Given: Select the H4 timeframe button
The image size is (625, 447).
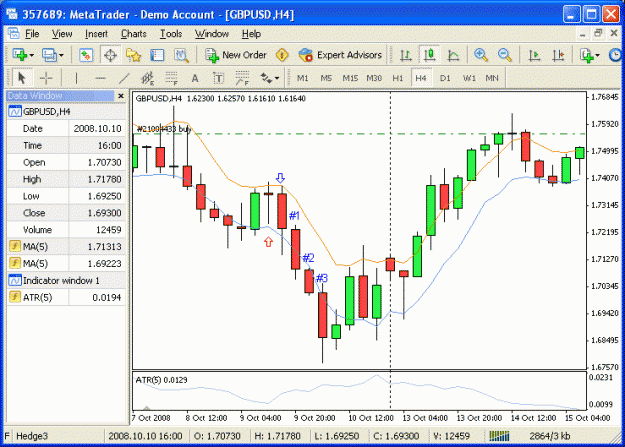Looking at the screenshot, I should pos(421,78).
